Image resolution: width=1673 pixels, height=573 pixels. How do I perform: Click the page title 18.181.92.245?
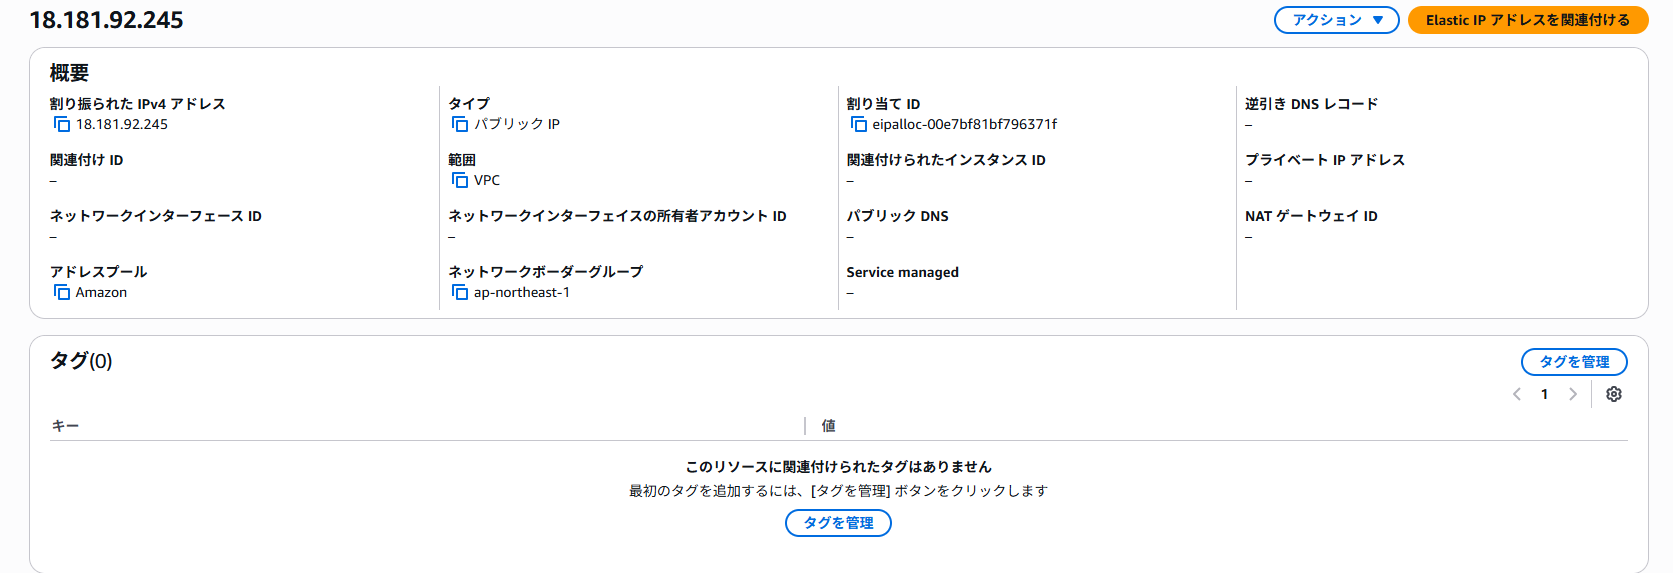click(x=107, y=20)
